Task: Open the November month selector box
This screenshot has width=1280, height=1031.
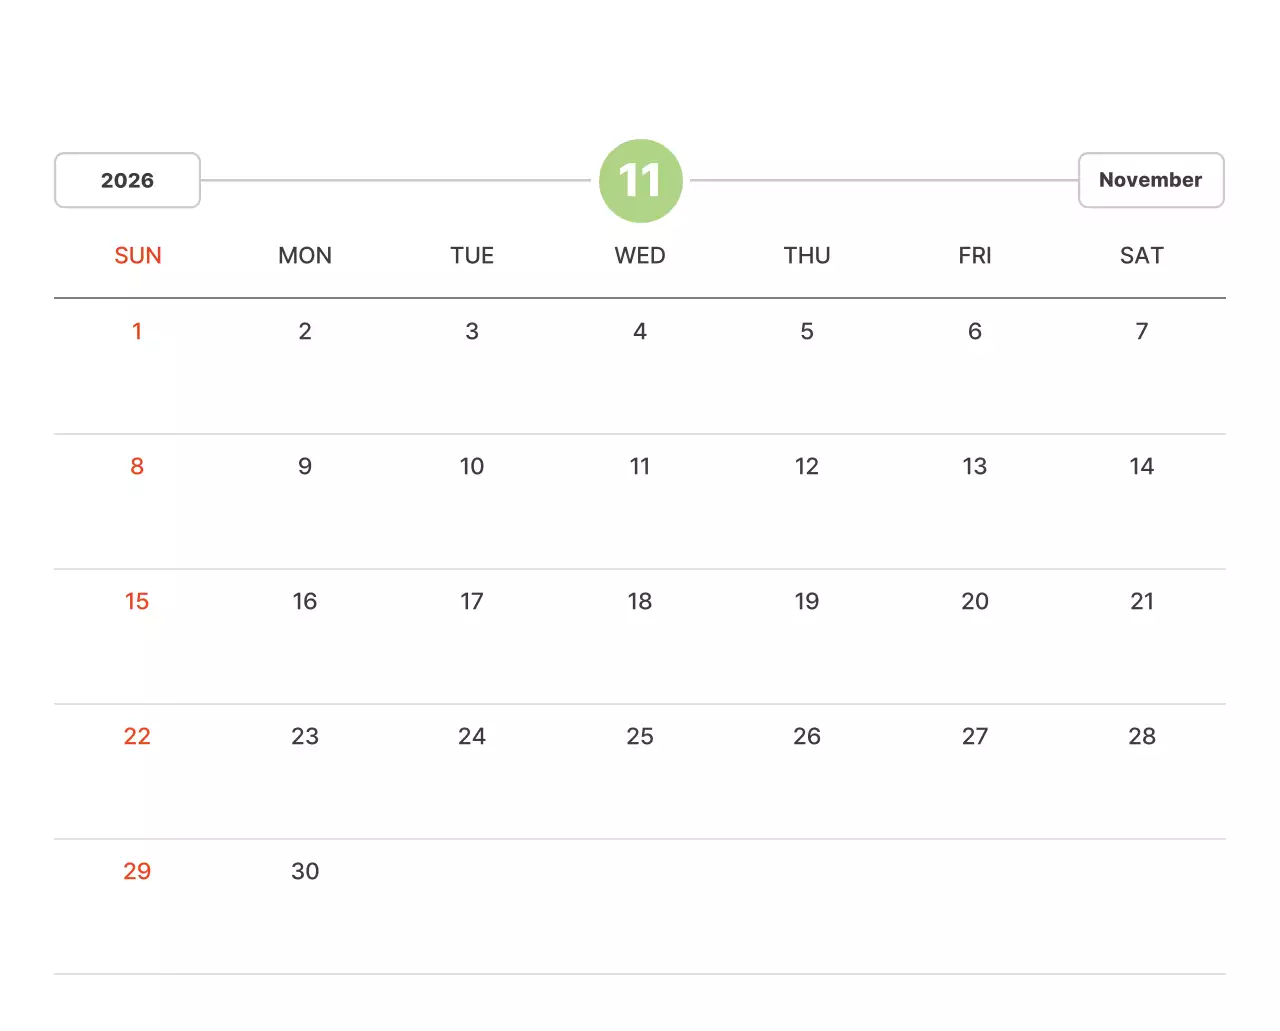Action: (1150, 180)
